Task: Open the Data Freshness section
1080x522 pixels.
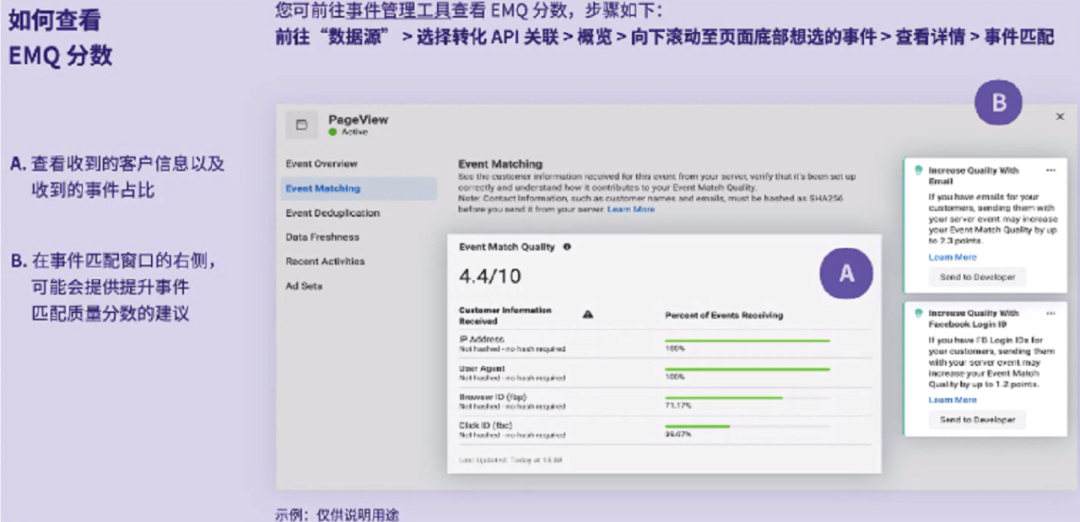Action: [322, 237]
